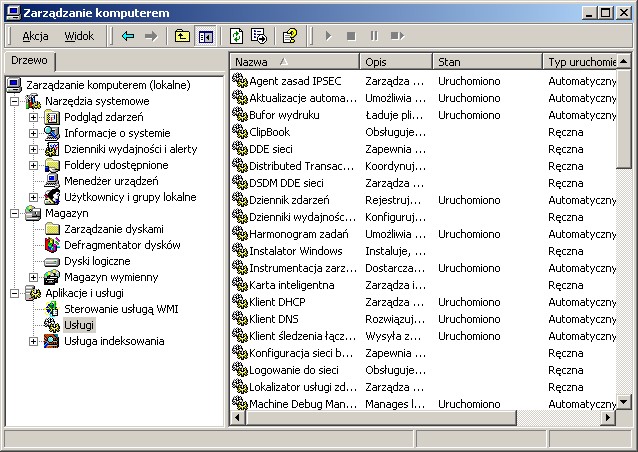Click the Instalator Windows service icon
Image resolution: width=638 pixels, height=452 pixels.
(240, 251)
